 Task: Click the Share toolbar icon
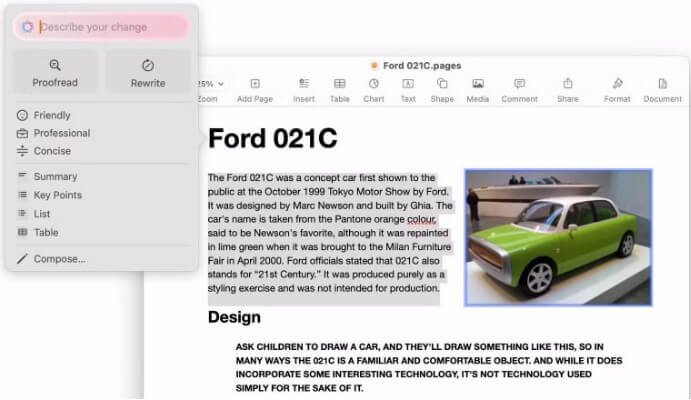[x=568, y=83]
